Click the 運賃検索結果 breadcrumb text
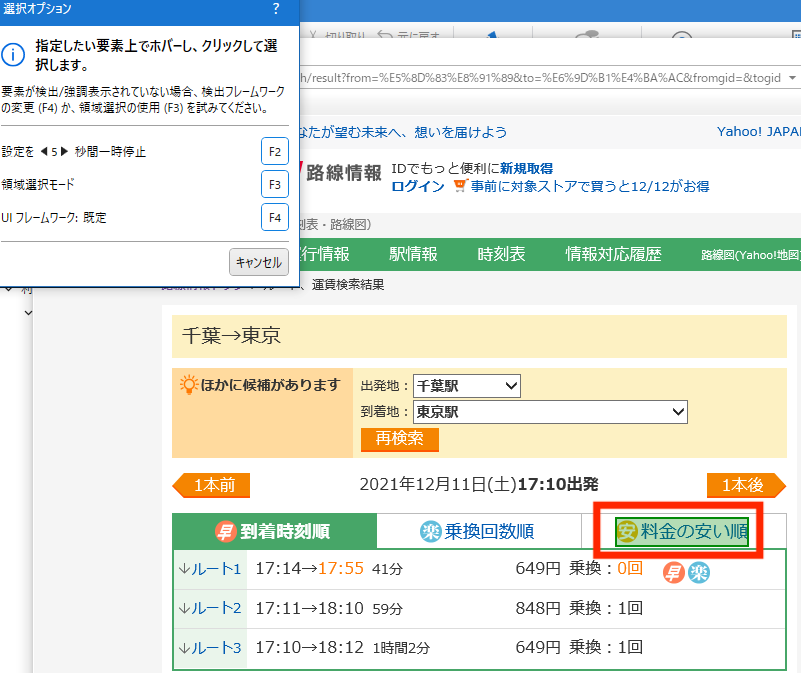This screenshot has width=801, height=673. pyautogui.click(x=348, y=285)
